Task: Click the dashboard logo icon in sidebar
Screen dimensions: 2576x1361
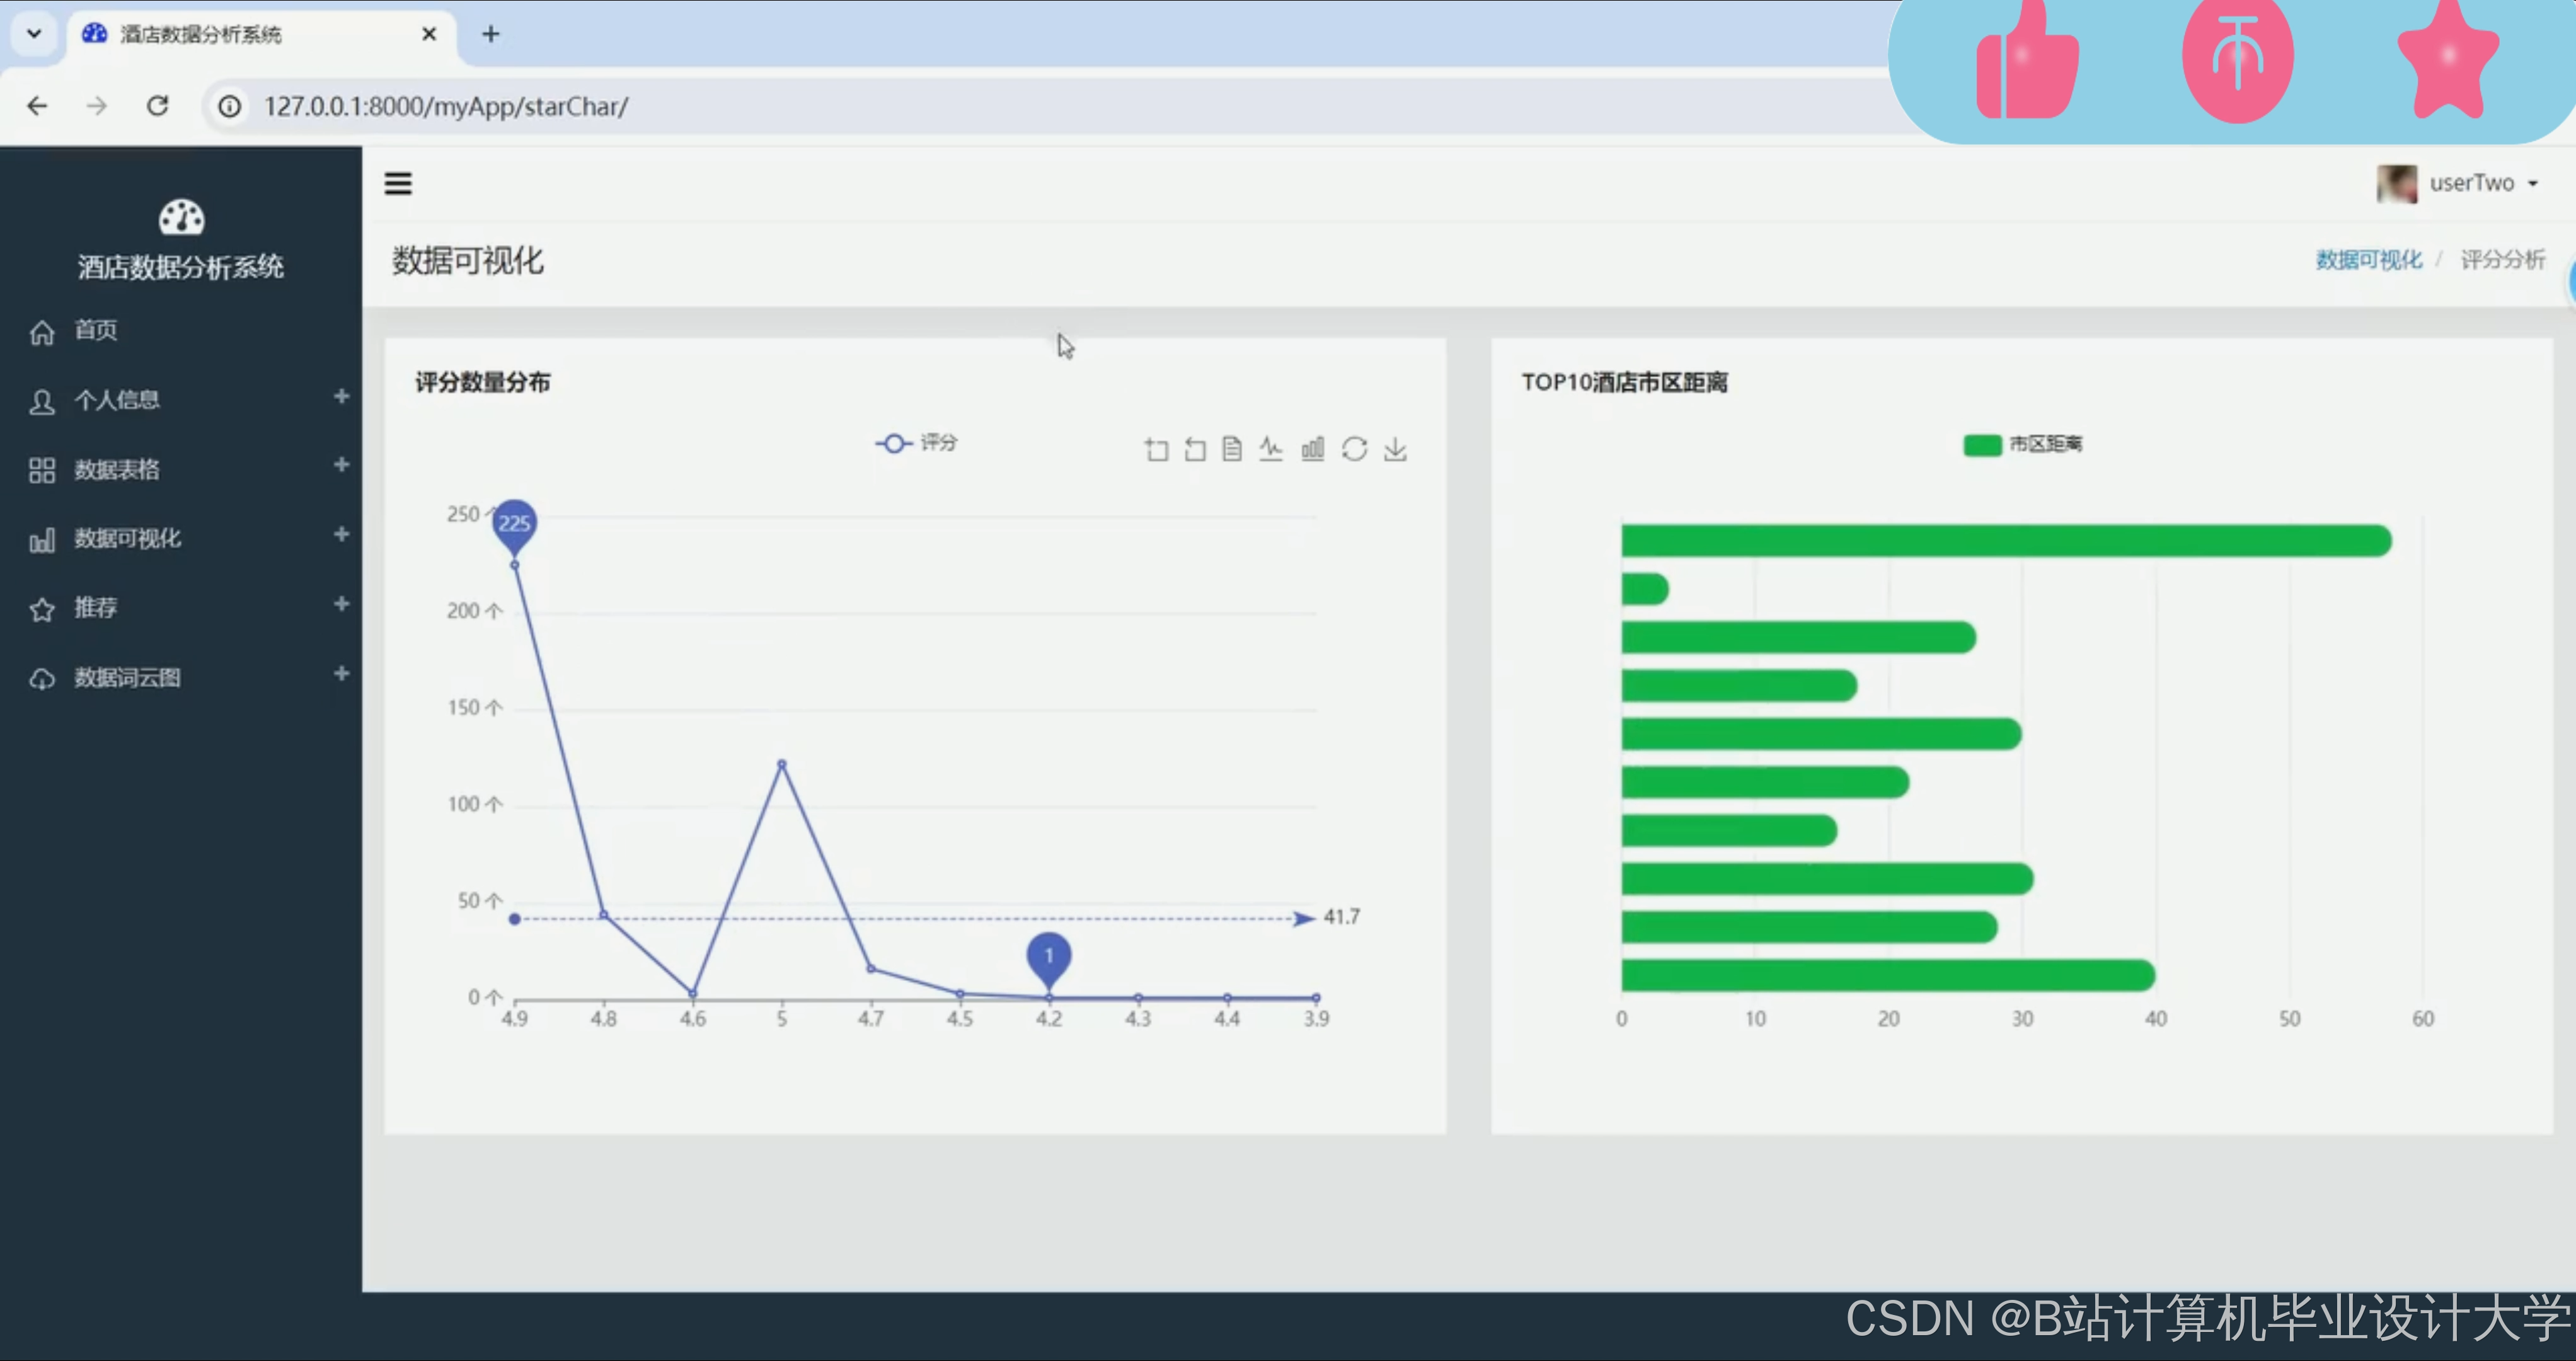Action: tap(181, 217)
